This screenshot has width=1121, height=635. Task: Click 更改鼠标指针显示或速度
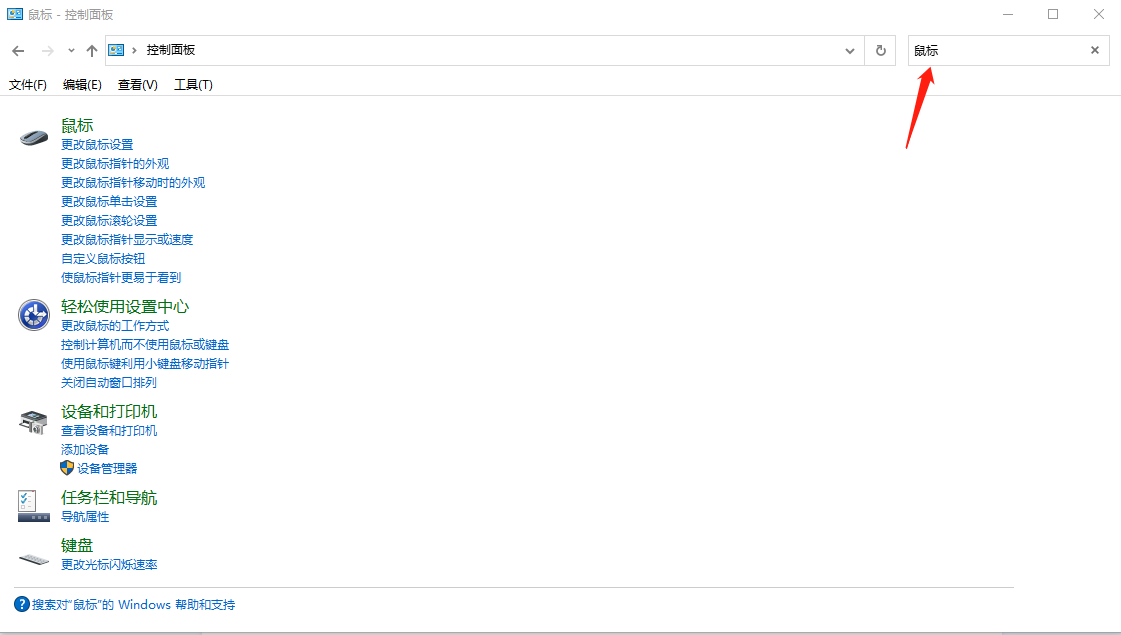[x=127, y=240]
